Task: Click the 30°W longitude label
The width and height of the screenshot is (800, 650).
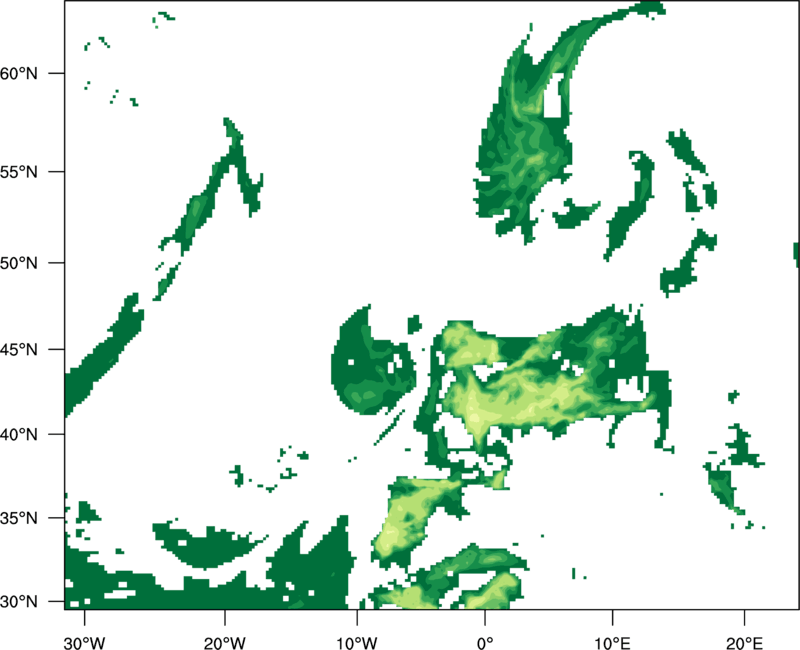Action: pyautogui.click(x=84, y=643)
